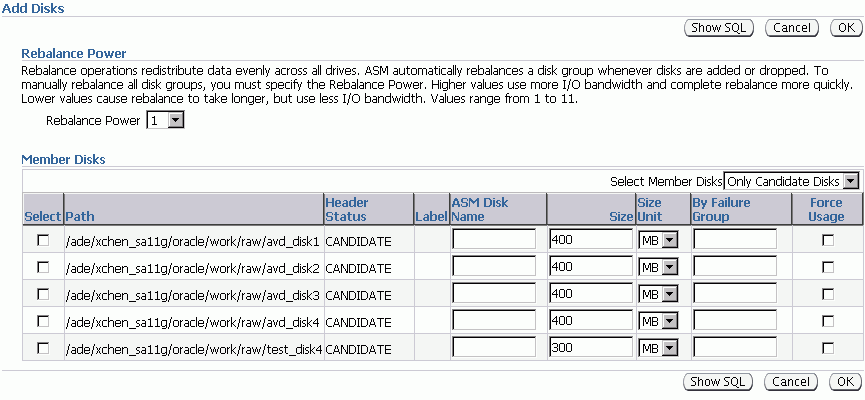The height and width of the screenshot is (400, 865).
Task: Focus ASM Disk Name field for avd_disk4
Action: point(494,321)
